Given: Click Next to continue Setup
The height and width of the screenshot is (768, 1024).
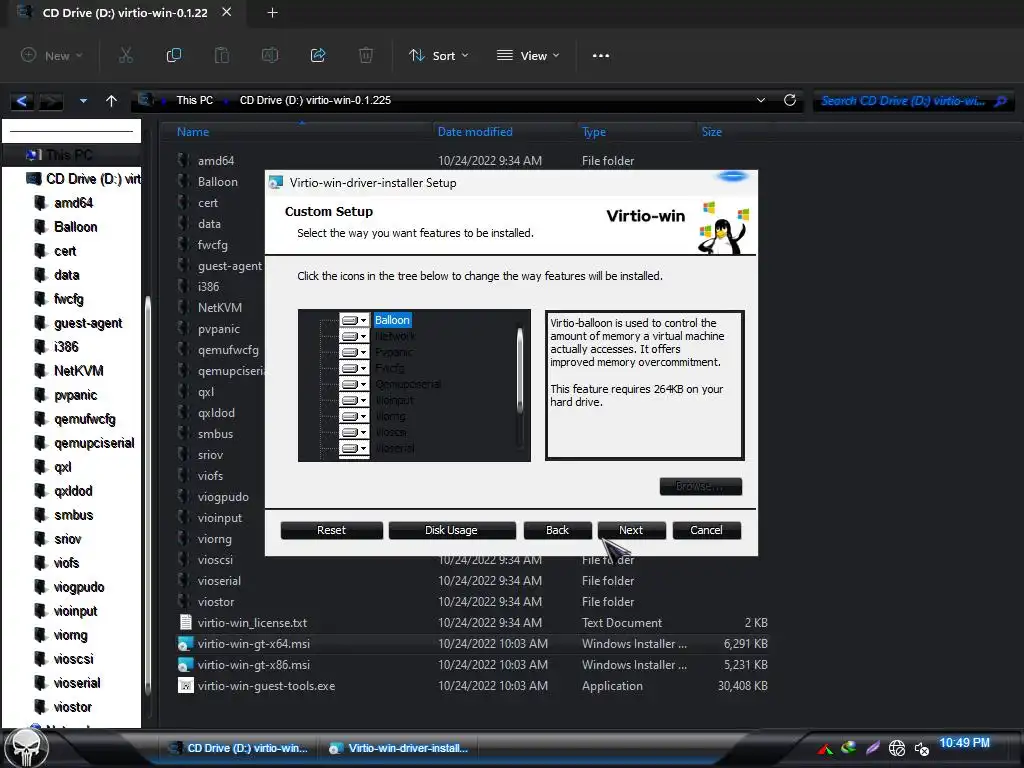Looking at the screenshot, I should coord(632,530).
